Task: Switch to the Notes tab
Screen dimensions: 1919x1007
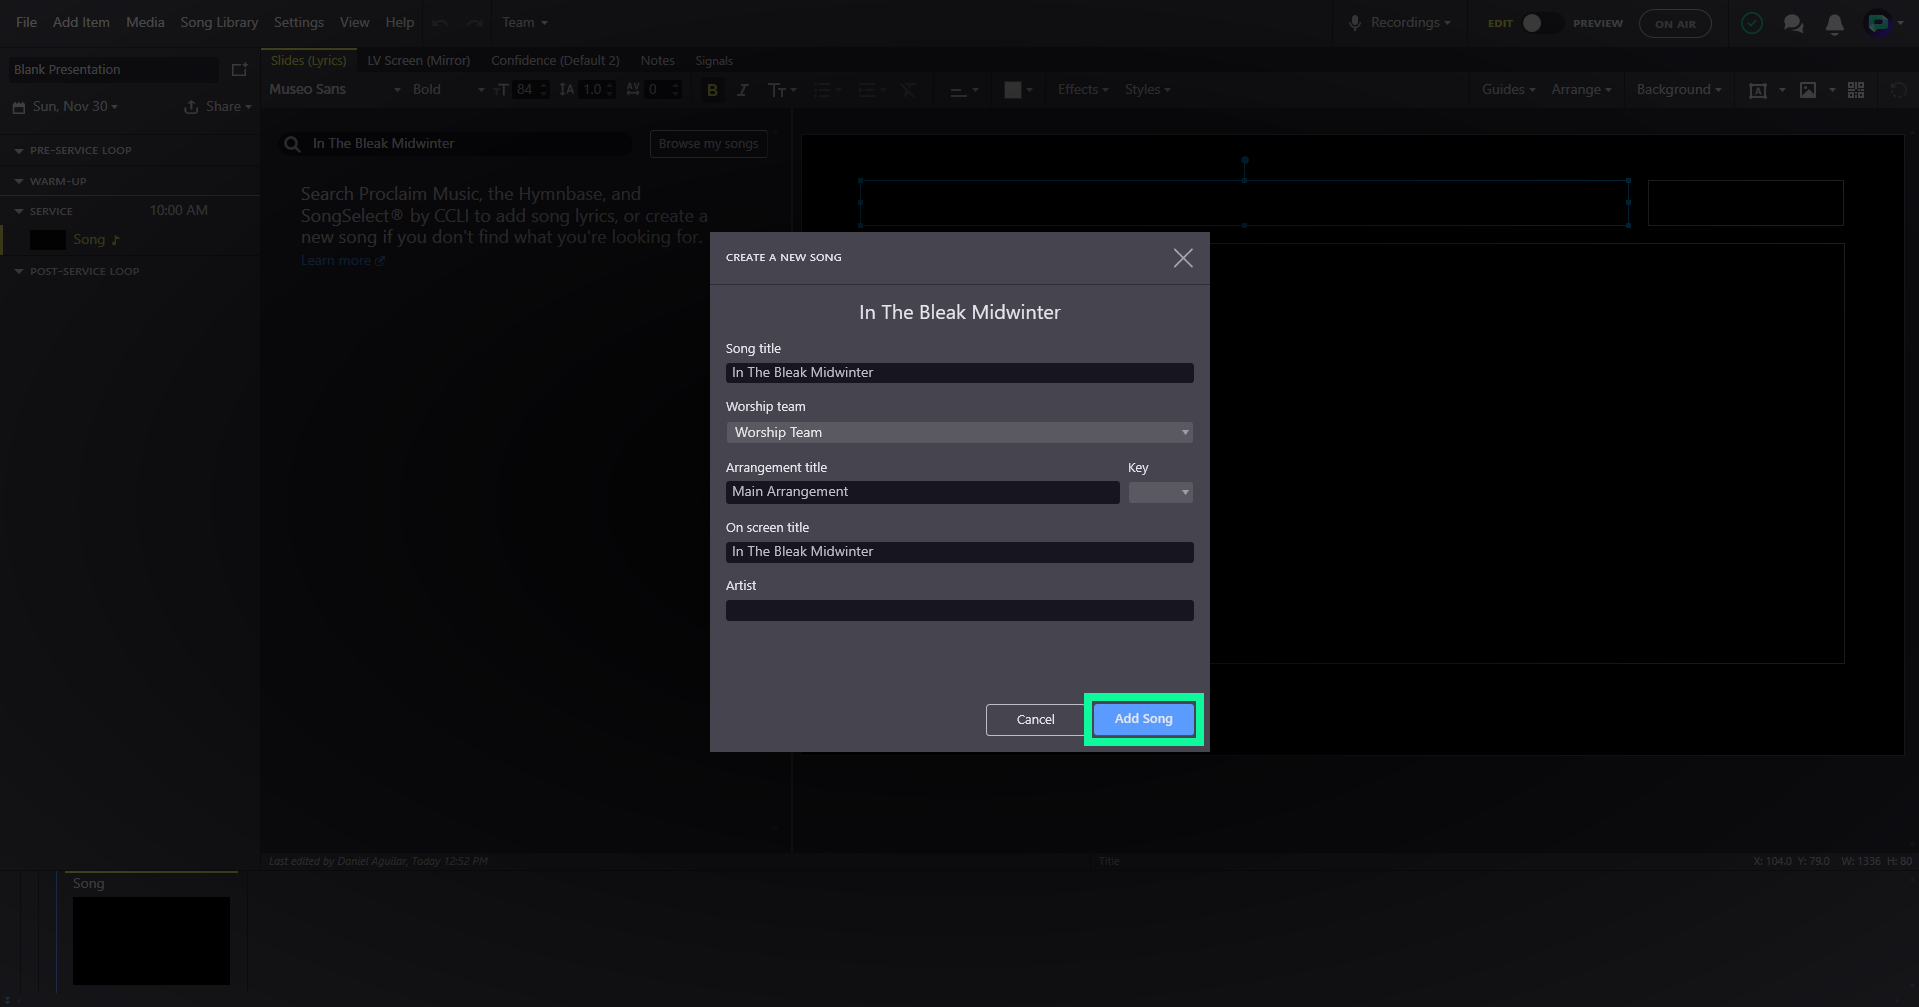Action: click(x=657, y=61)
